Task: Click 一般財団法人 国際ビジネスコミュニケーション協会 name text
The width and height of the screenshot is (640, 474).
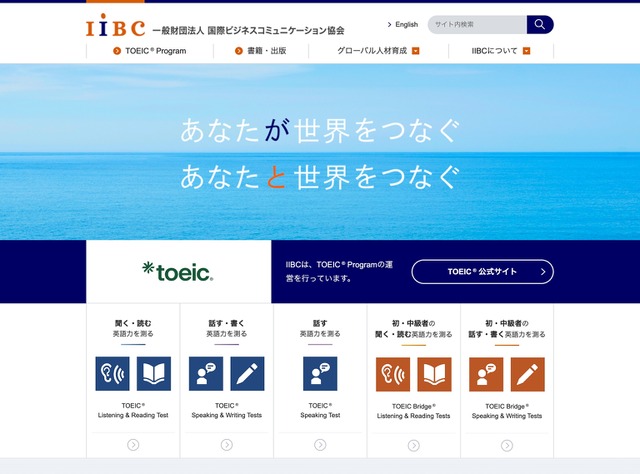Action: click(248, 30)
